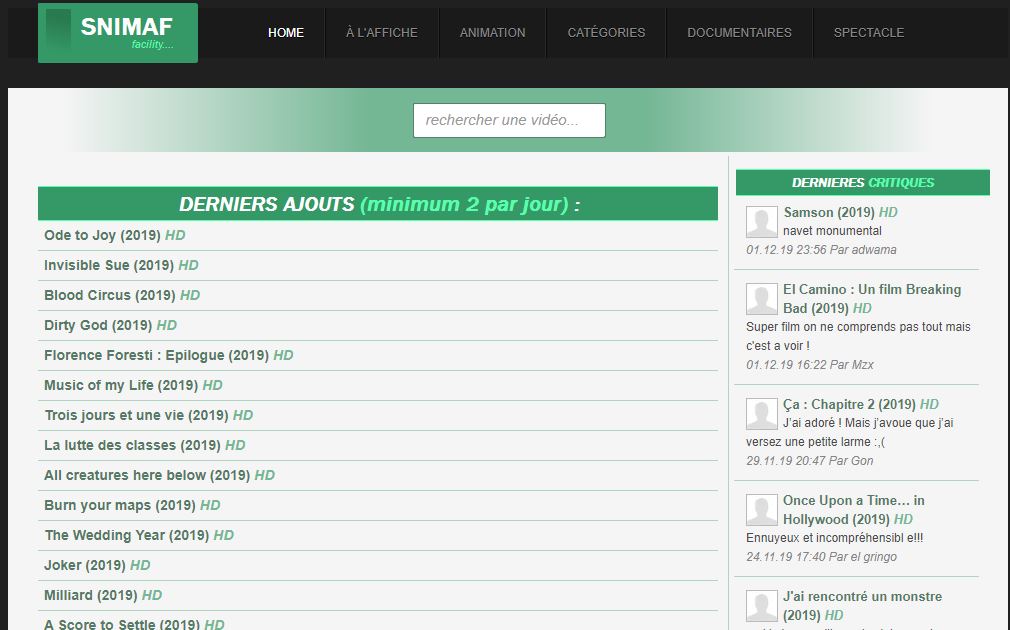The image size is (1010, 630).
Task: Click avatar next to Once Upon a Time review
Action: coord(761,510)
